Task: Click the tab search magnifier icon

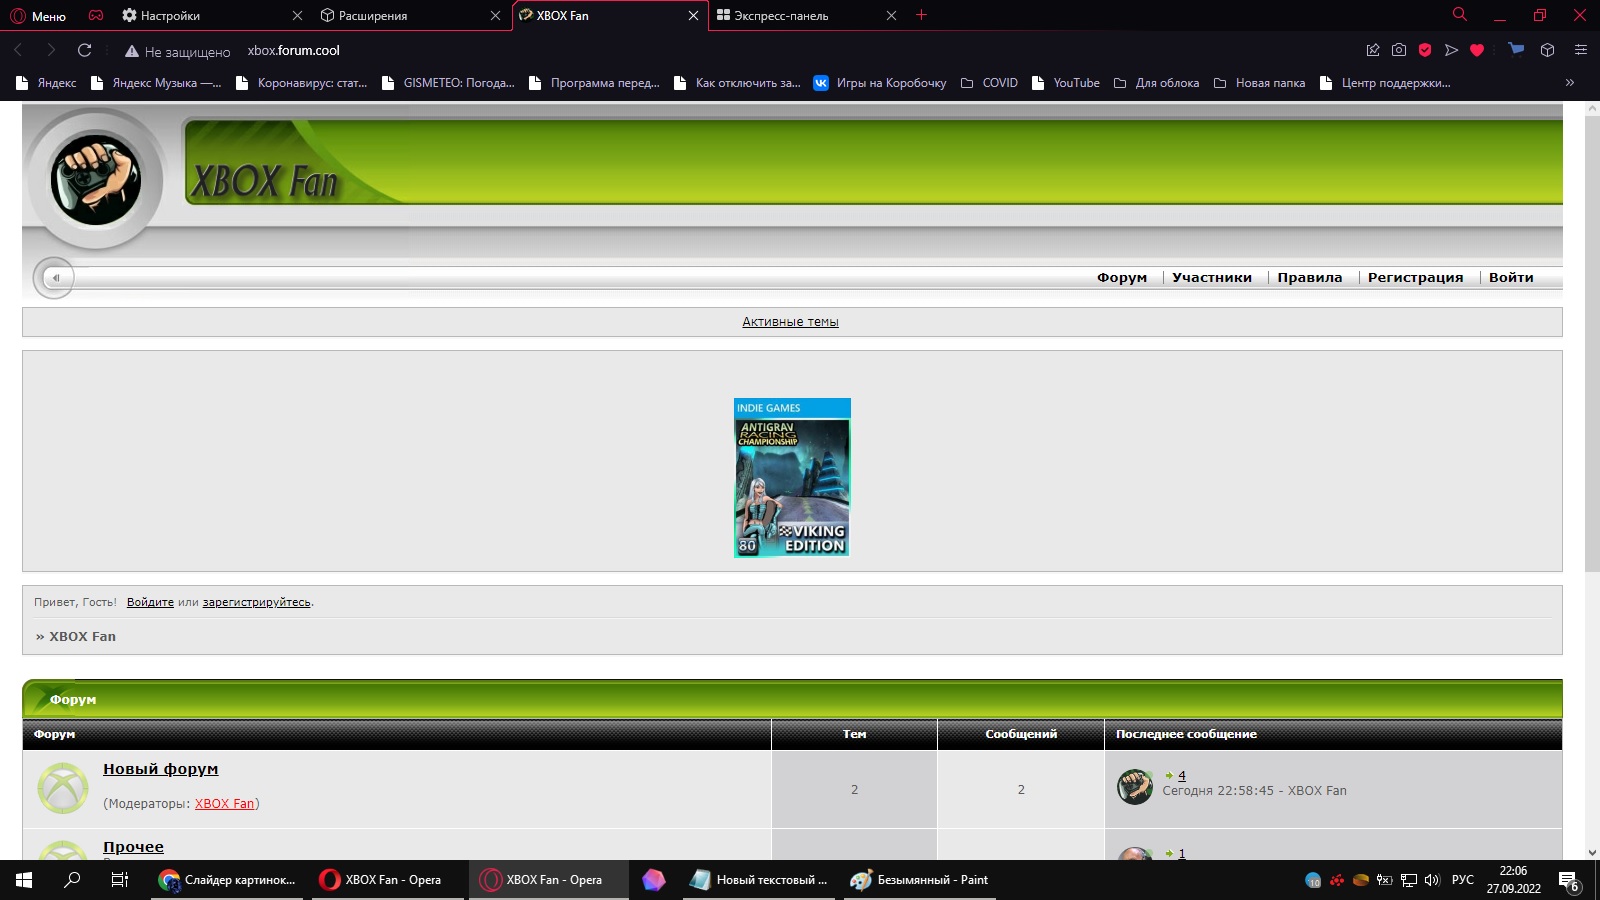Action: (x=1459, y=15)
